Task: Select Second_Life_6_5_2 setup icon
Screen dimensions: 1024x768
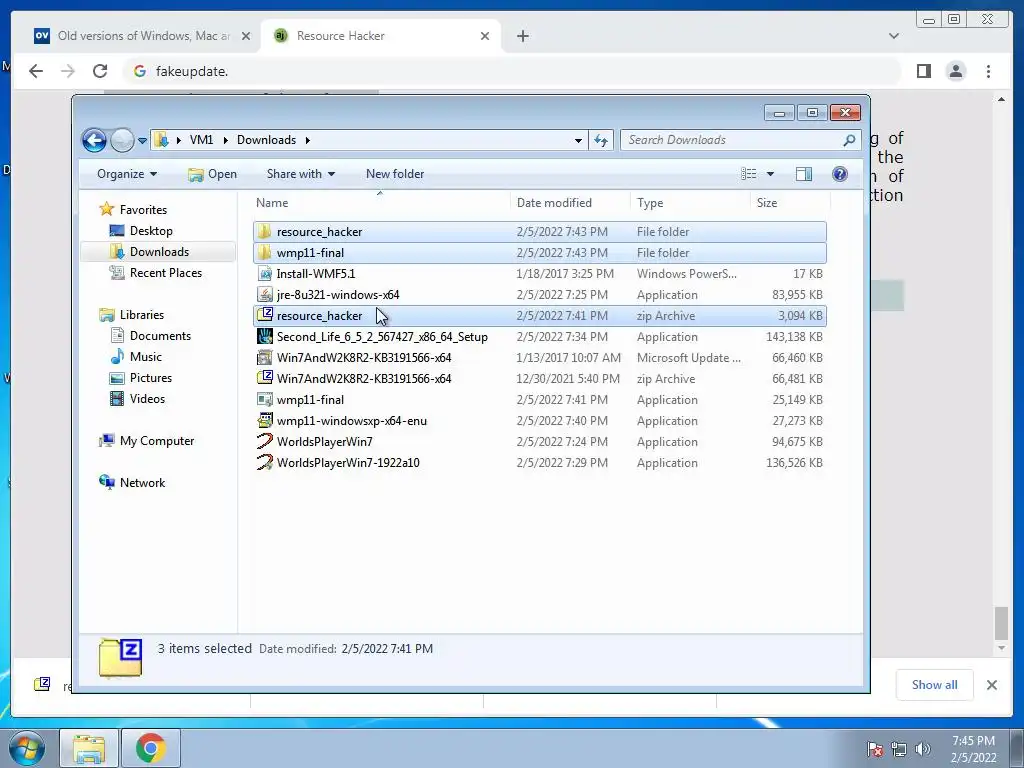Action: click(264, 336)
